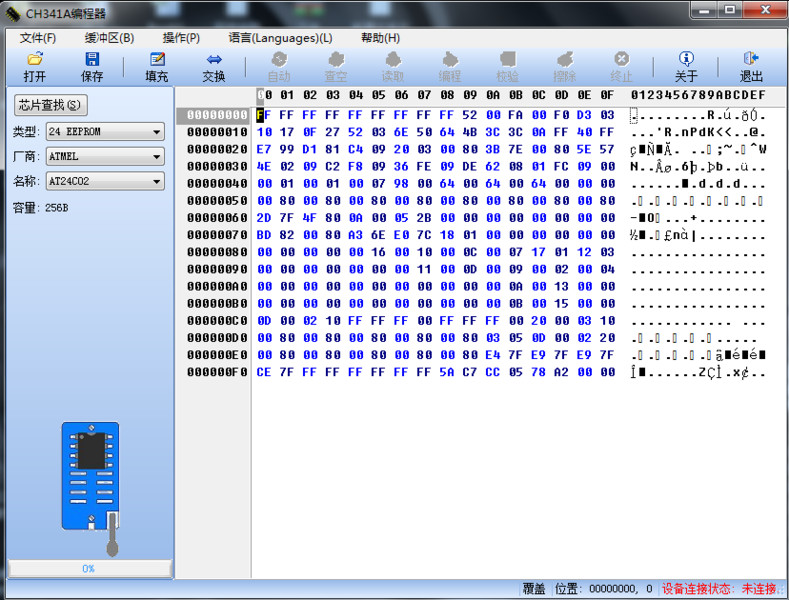Click the 0% progress bar
789x600 pixels.
(x=88, y=568)
